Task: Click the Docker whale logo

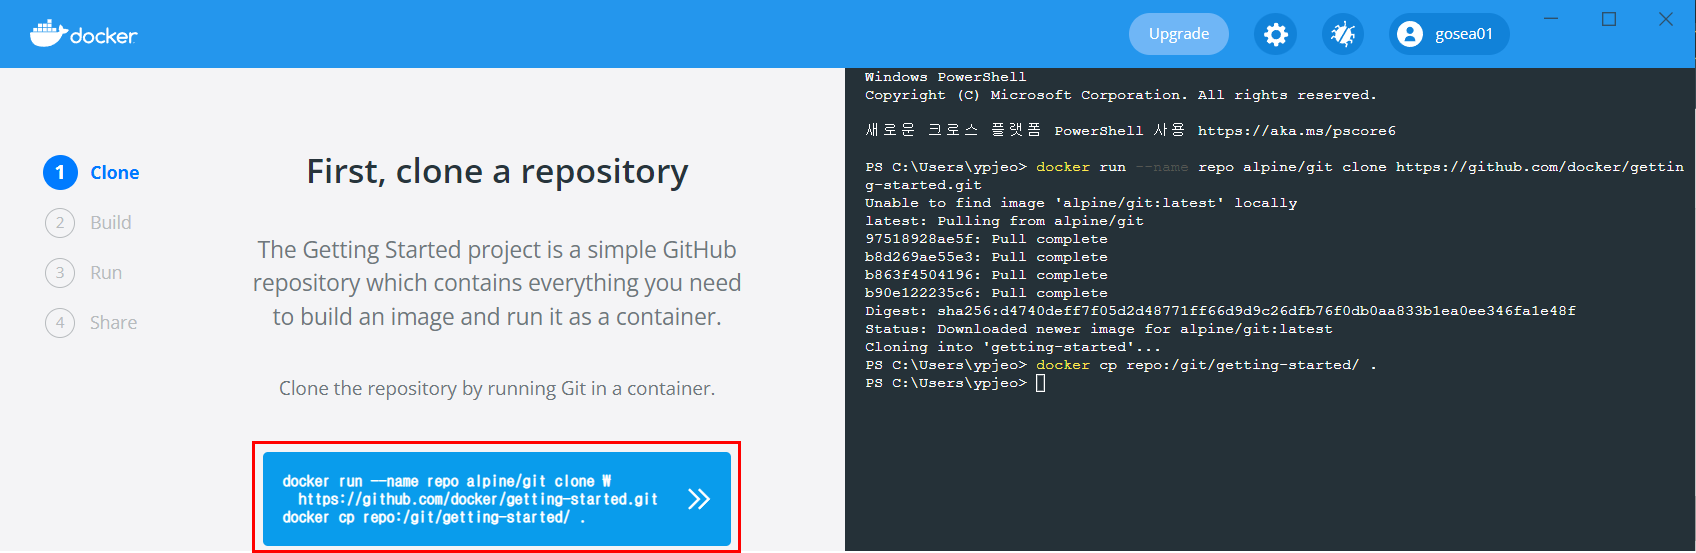Action: point(83,34)
